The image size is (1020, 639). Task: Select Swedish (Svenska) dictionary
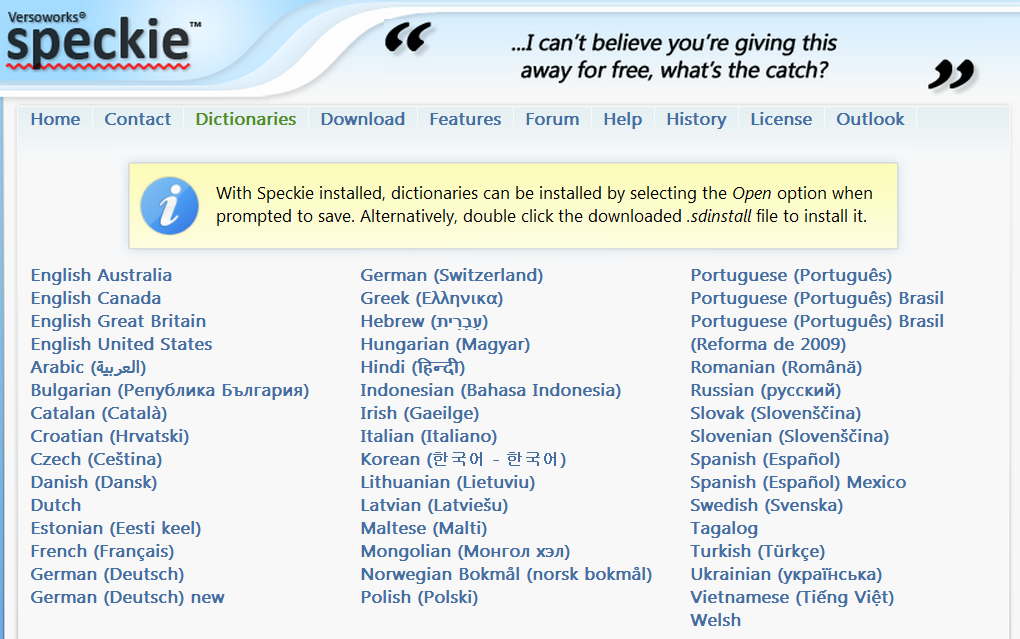pyautogui.click(x=766, y=506)
